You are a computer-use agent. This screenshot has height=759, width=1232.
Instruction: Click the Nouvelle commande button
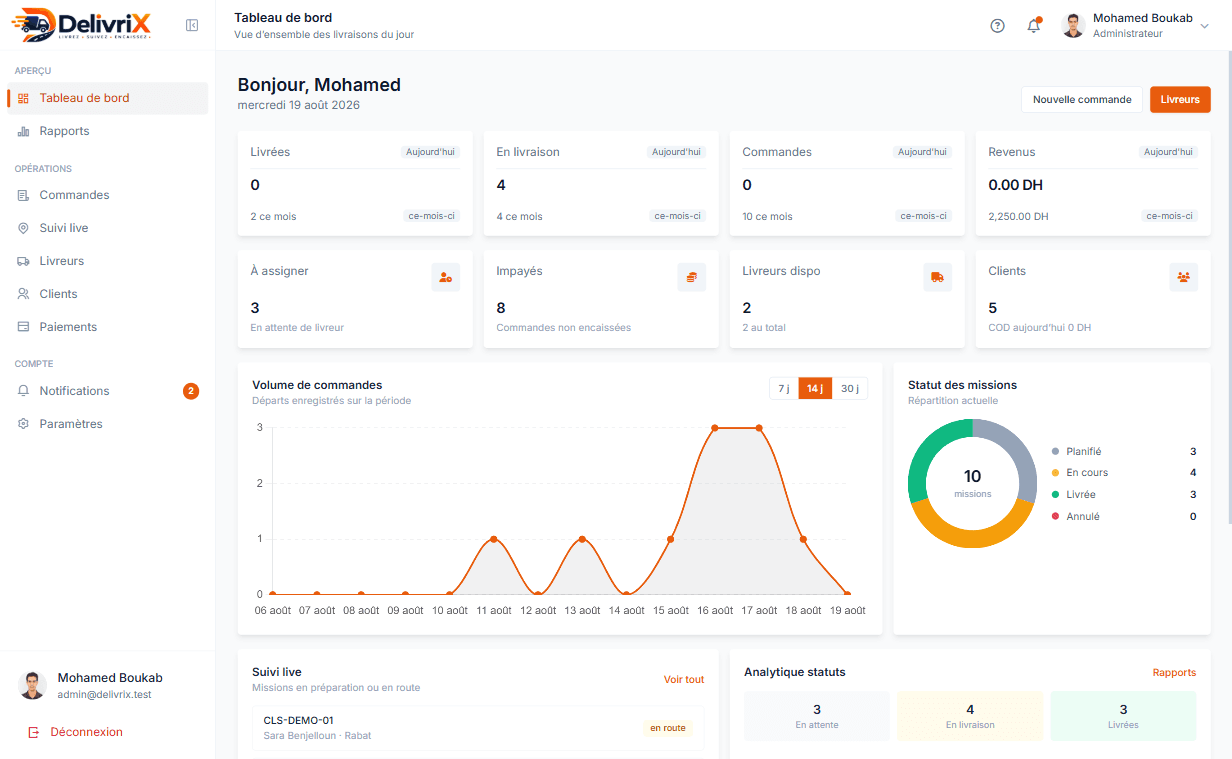click(x=1082, y=99)
